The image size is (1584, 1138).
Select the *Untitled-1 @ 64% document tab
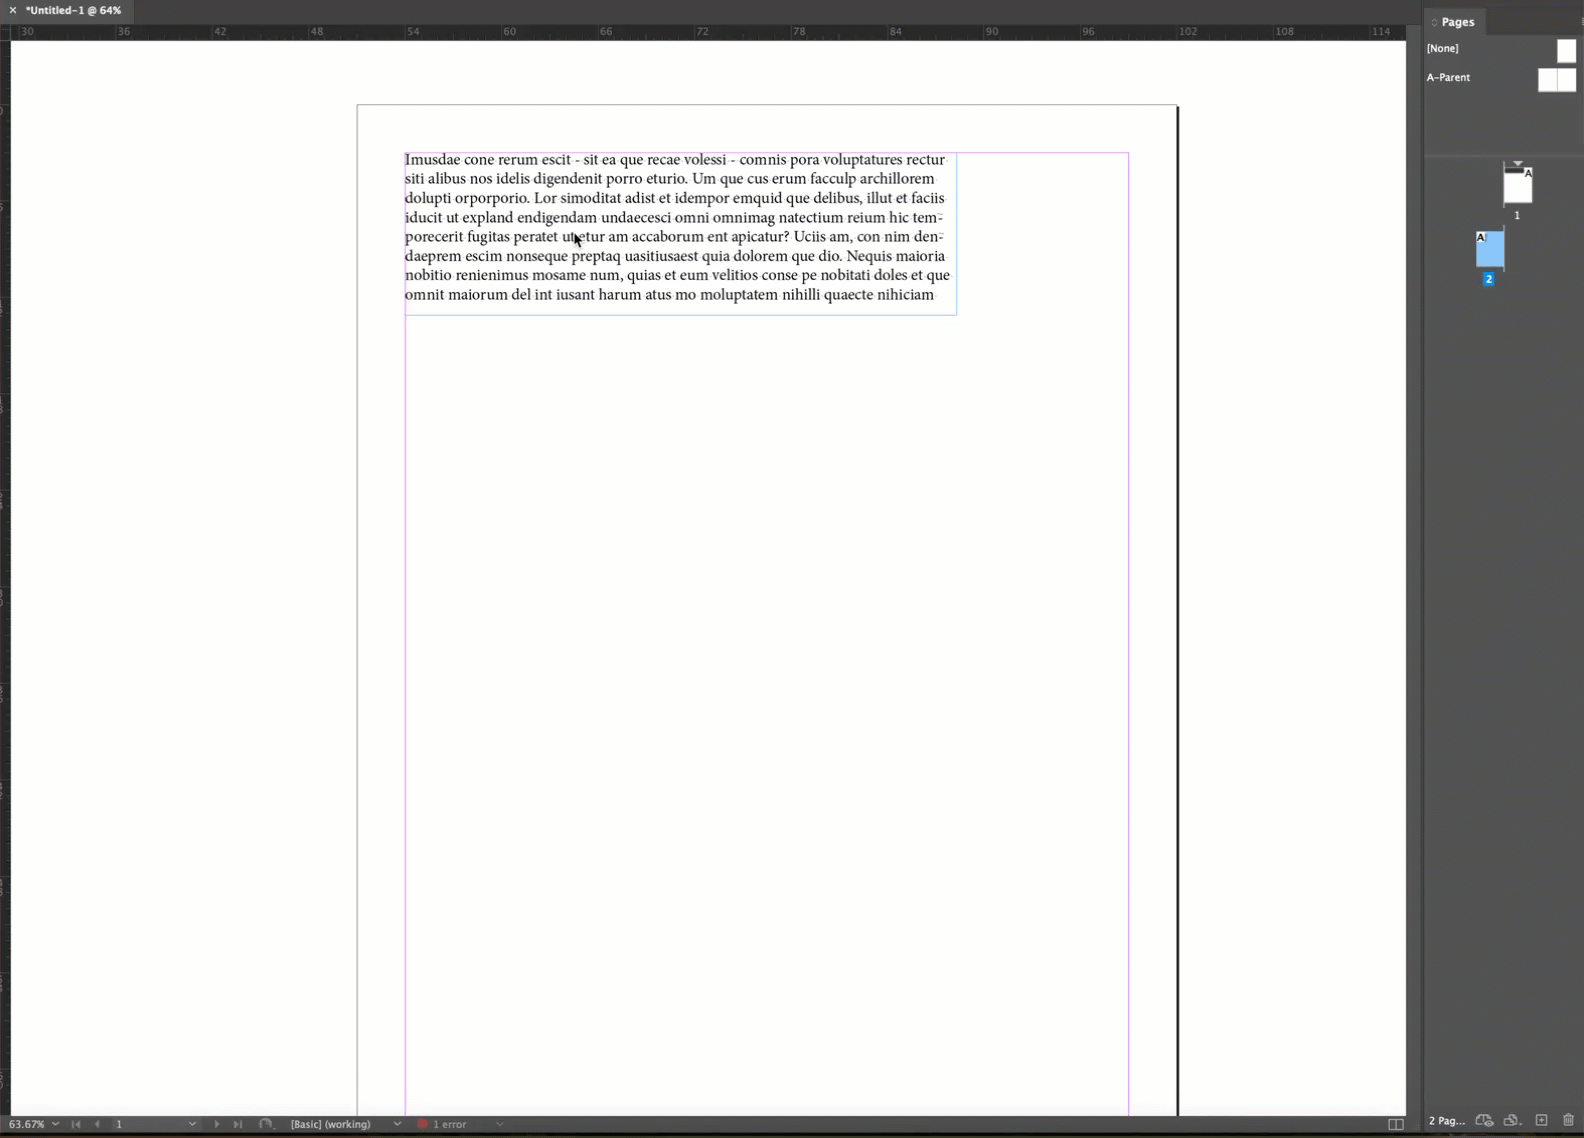tap(73, 10)
